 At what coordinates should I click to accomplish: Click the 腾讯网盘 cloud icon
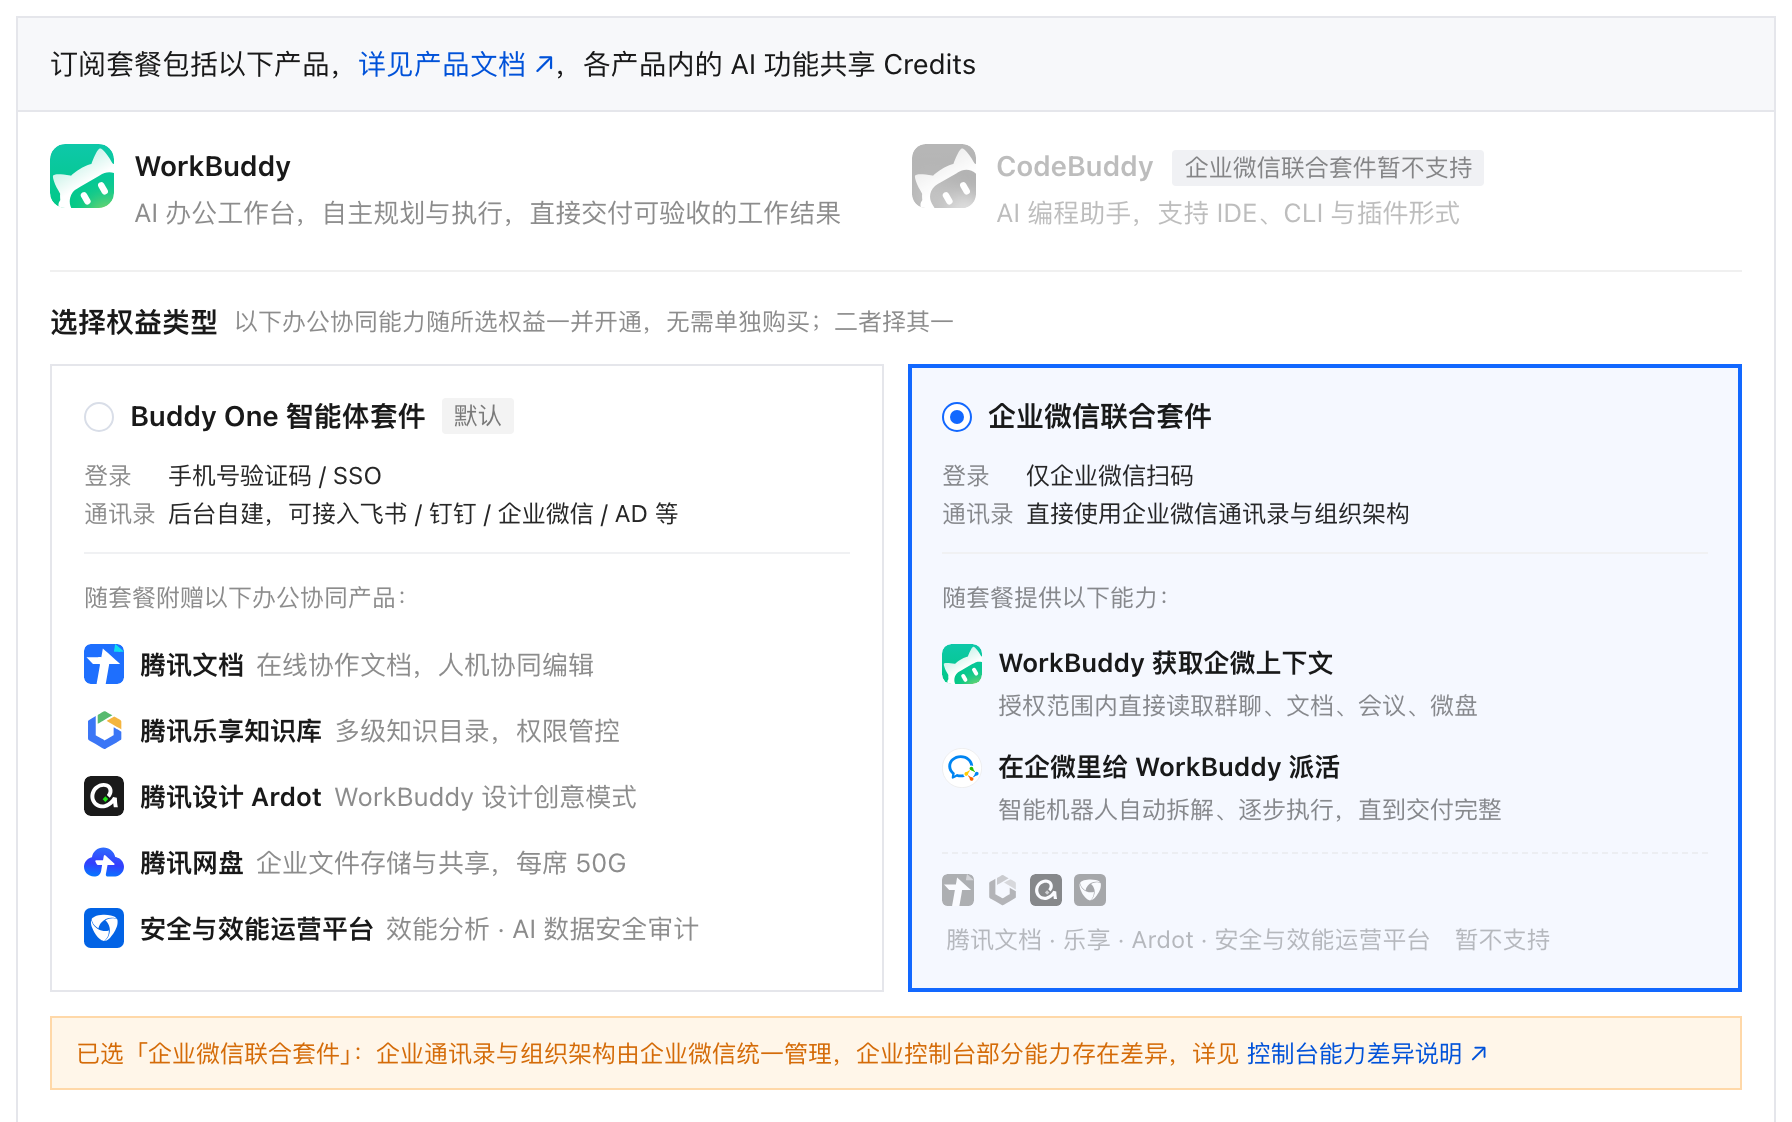(104, 862)
